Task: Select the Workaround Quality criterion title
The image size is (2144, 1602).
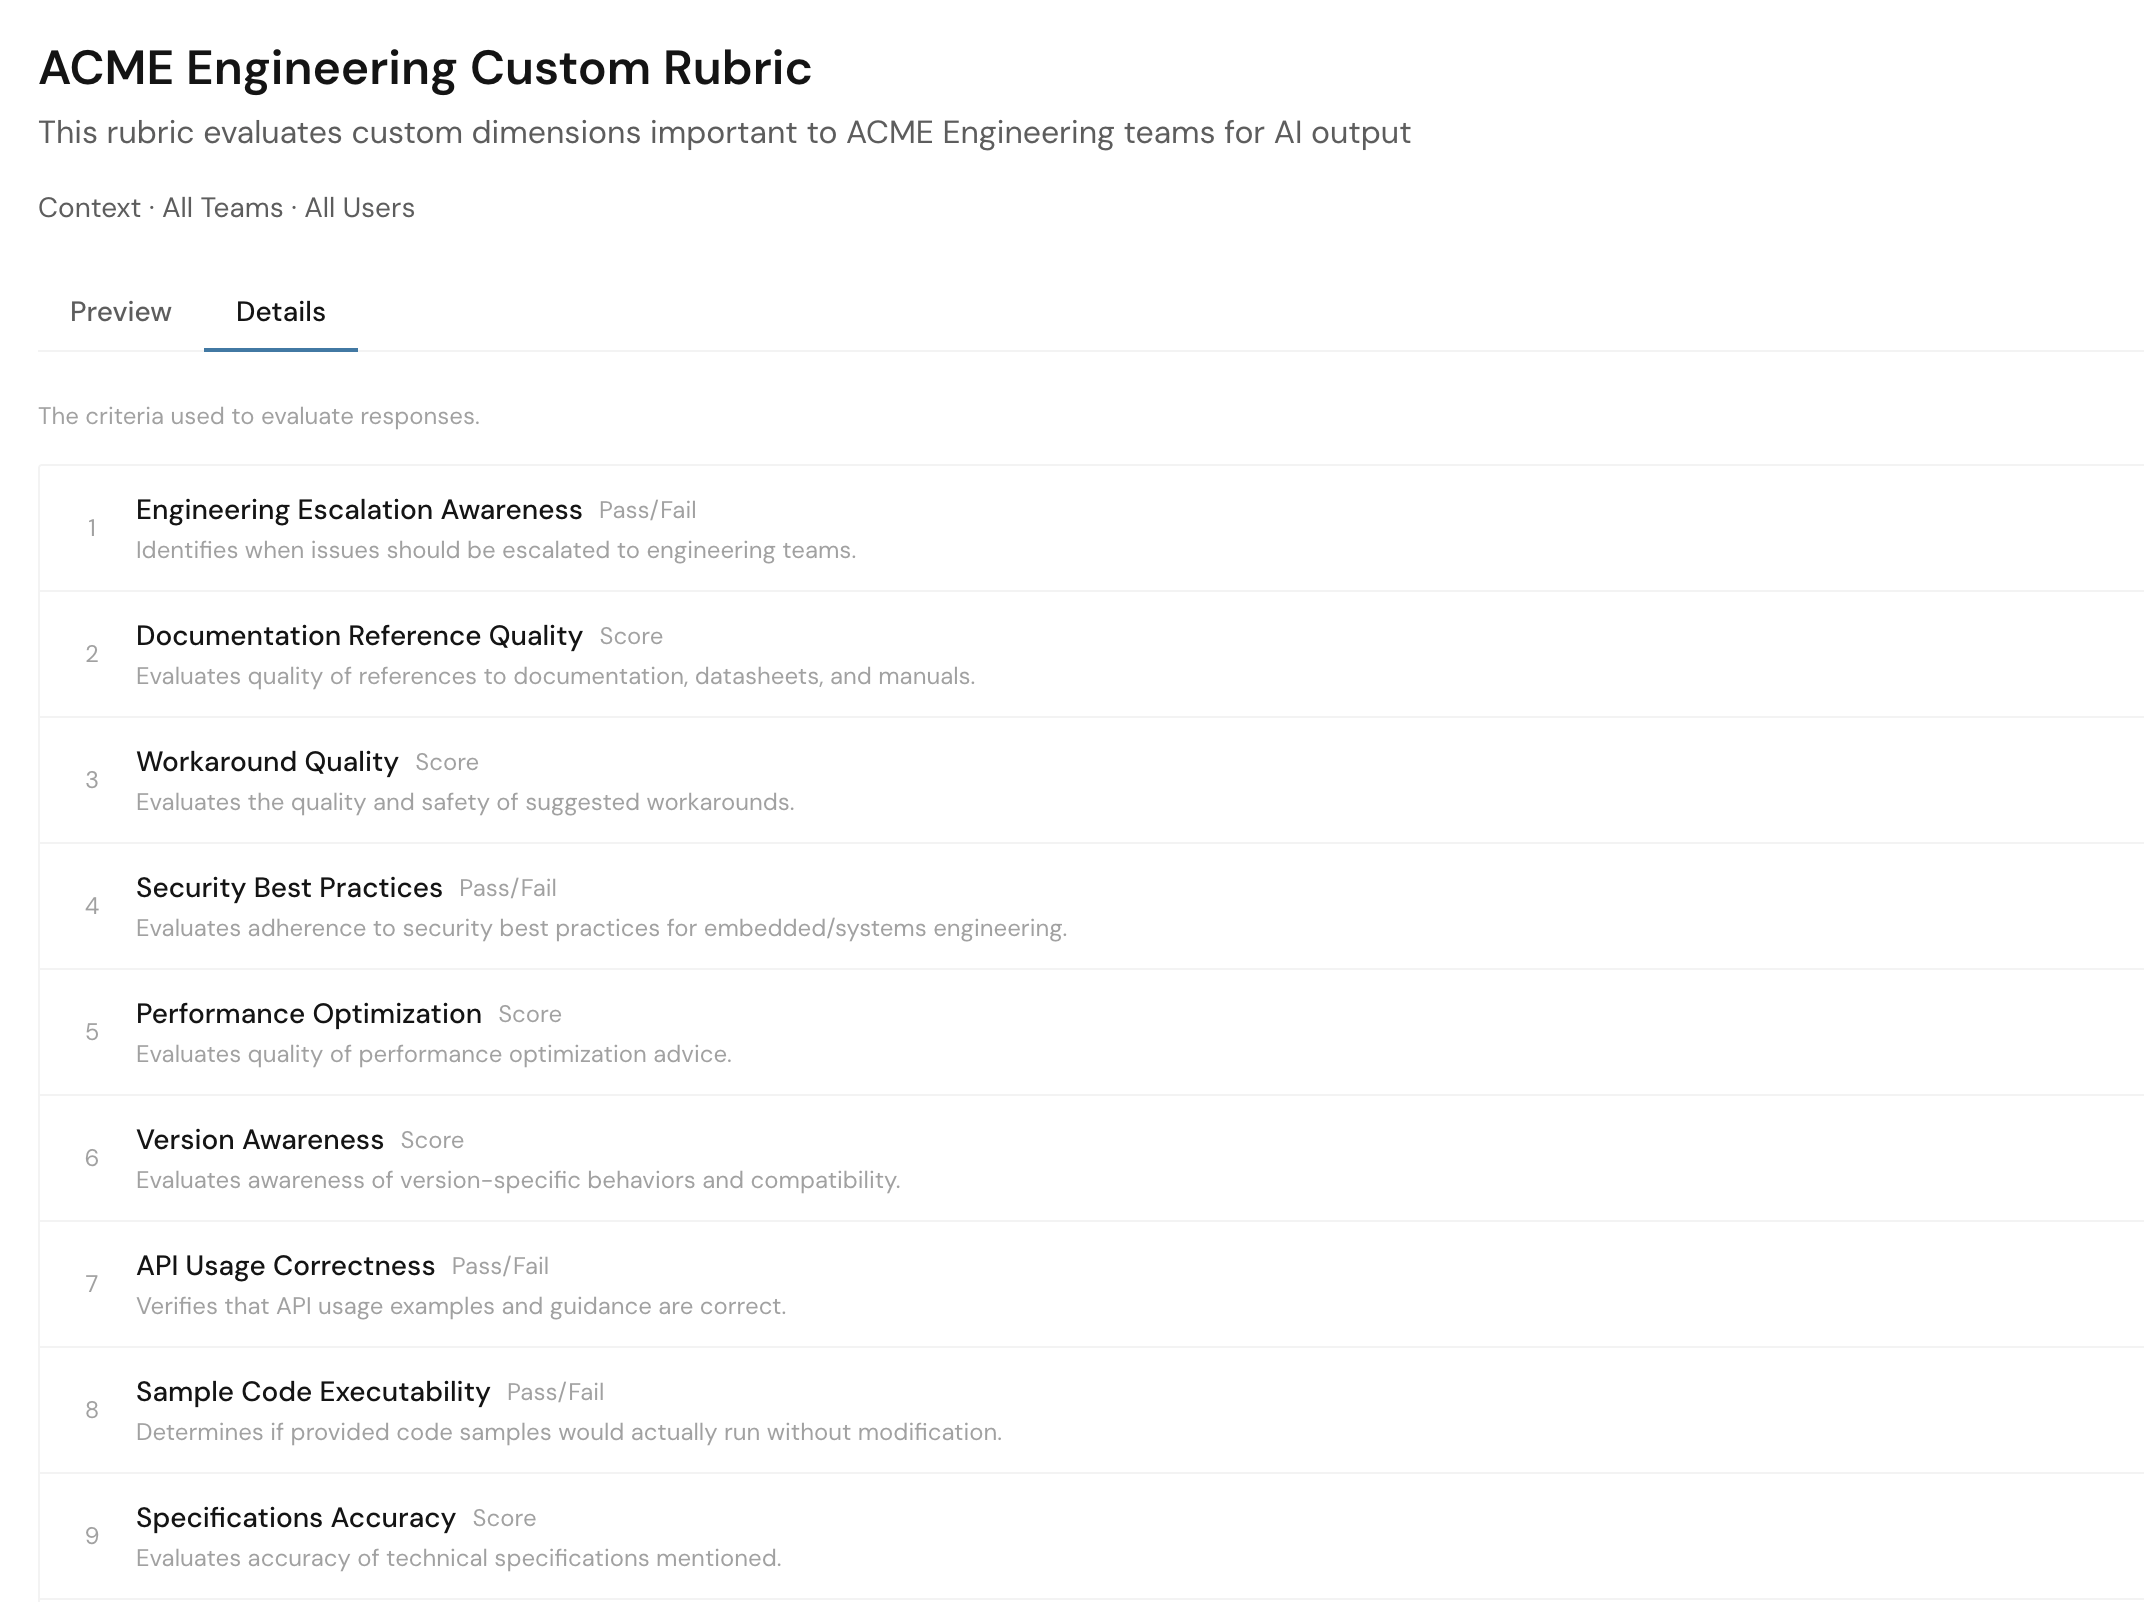Action: point(267,762)
